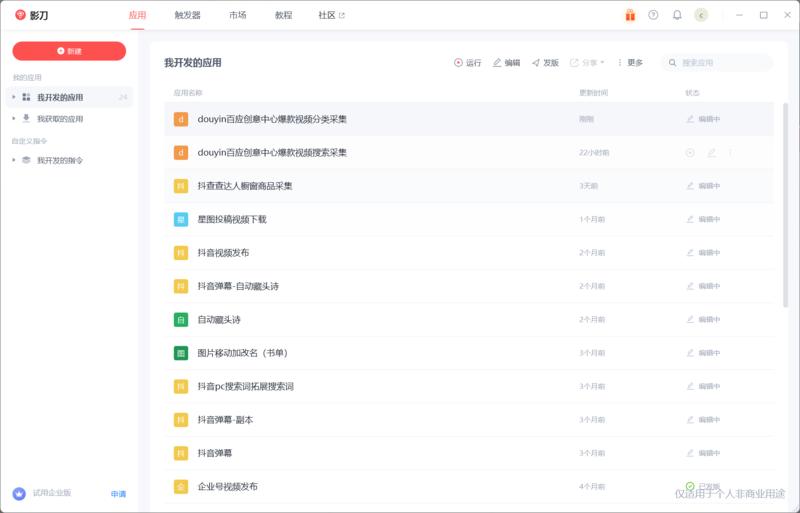The width and height of the screenshot is (800, 513).
Task: Click 编辑中 status on the 星图投稿视频下载 row
Action: 703,219
